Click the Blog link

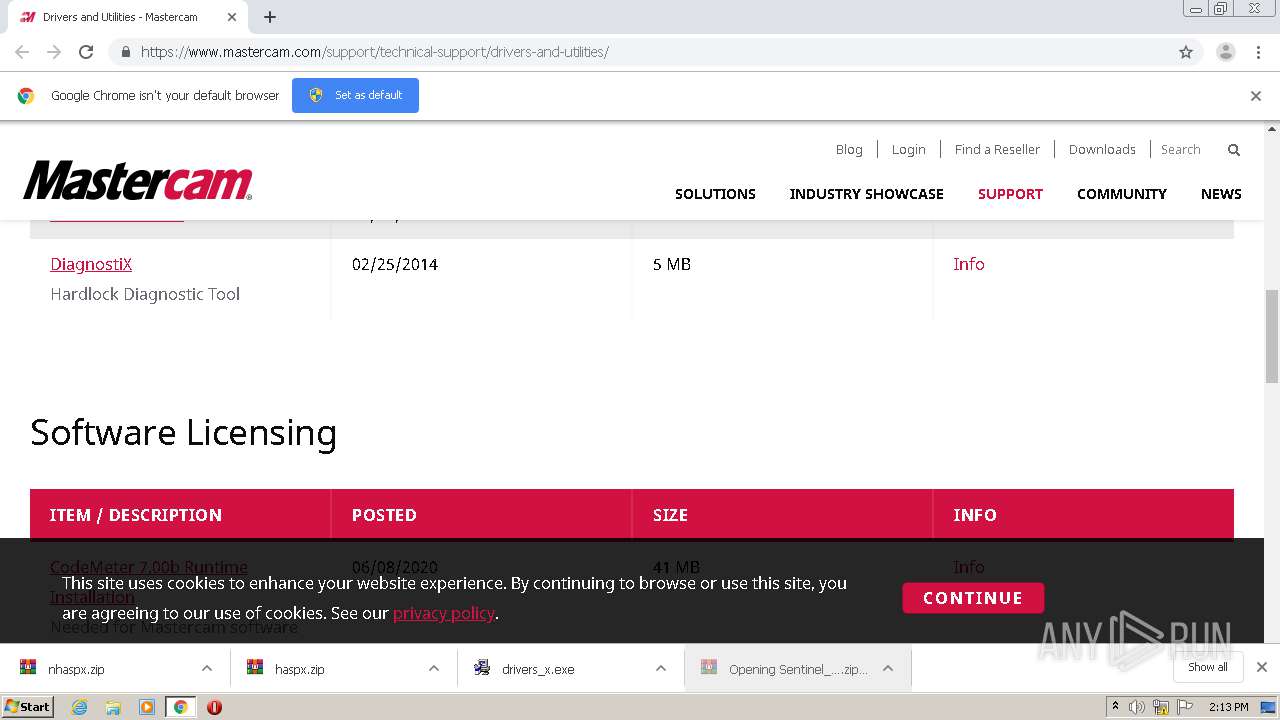(849, 149)
